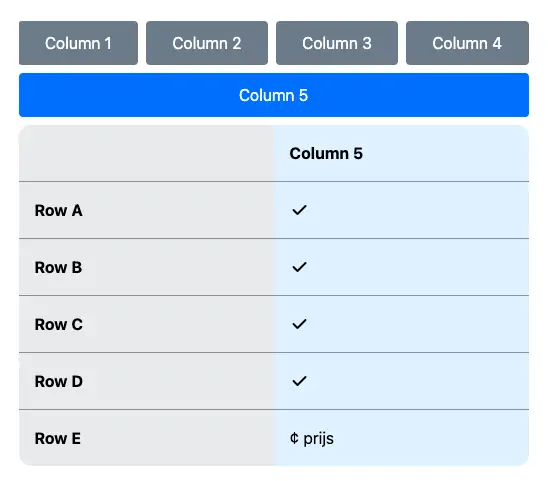Click the blue Row A cell background

pos(402,210)
